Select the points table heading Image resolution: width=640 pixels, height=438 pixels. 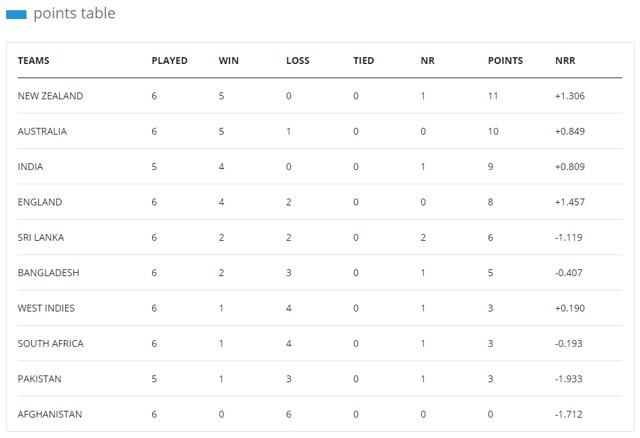(x=74, y=13)
